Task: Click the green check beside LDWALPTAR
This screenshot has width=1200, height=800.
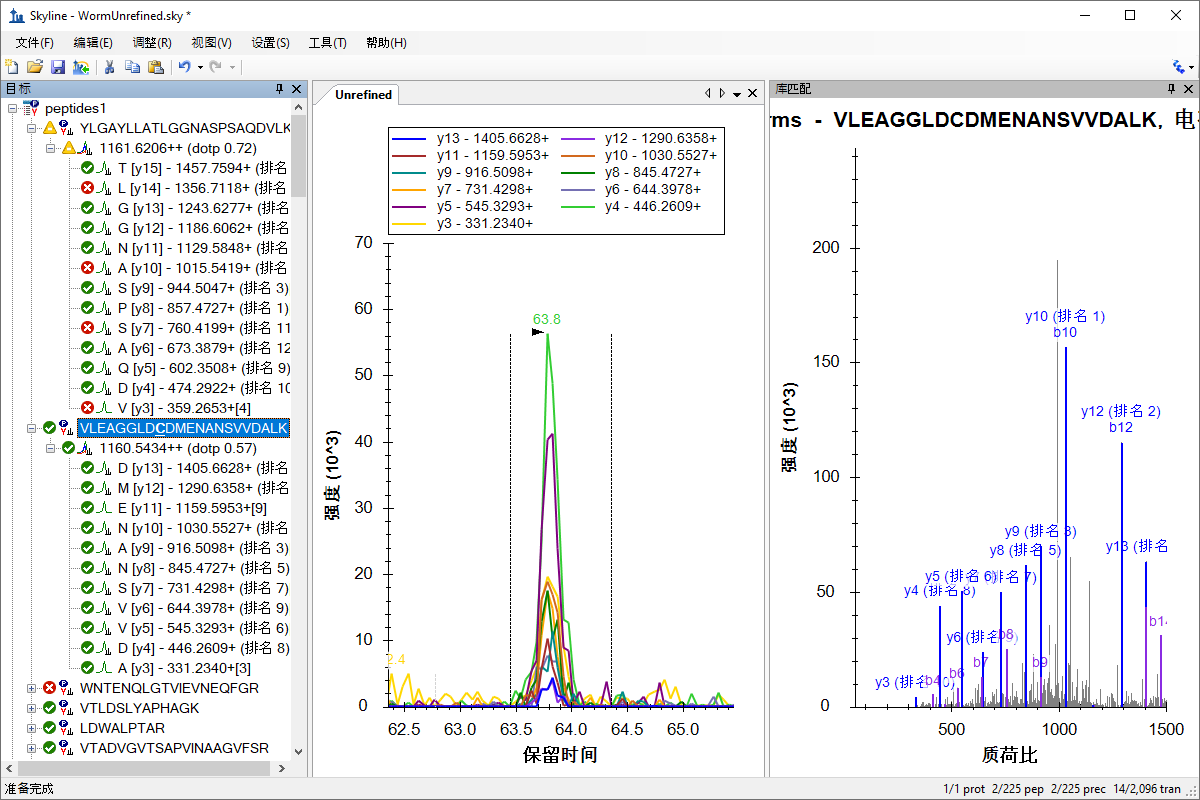Action: point(48,728)
